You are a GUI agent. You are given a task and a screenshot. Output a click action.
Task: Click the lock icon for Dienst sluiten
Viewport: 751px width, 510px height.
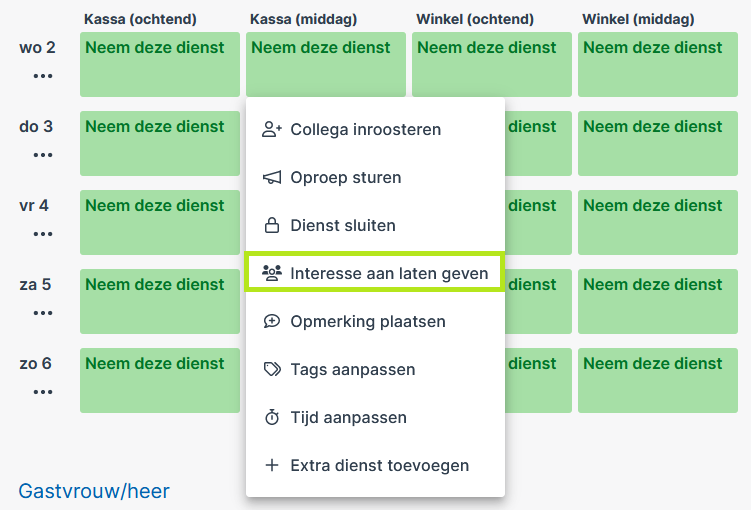pos(272,225)
